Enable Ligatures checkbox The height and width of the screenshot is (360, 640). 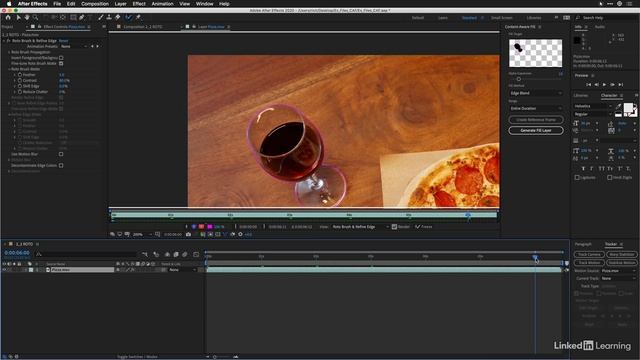click(x=577, y=178)
